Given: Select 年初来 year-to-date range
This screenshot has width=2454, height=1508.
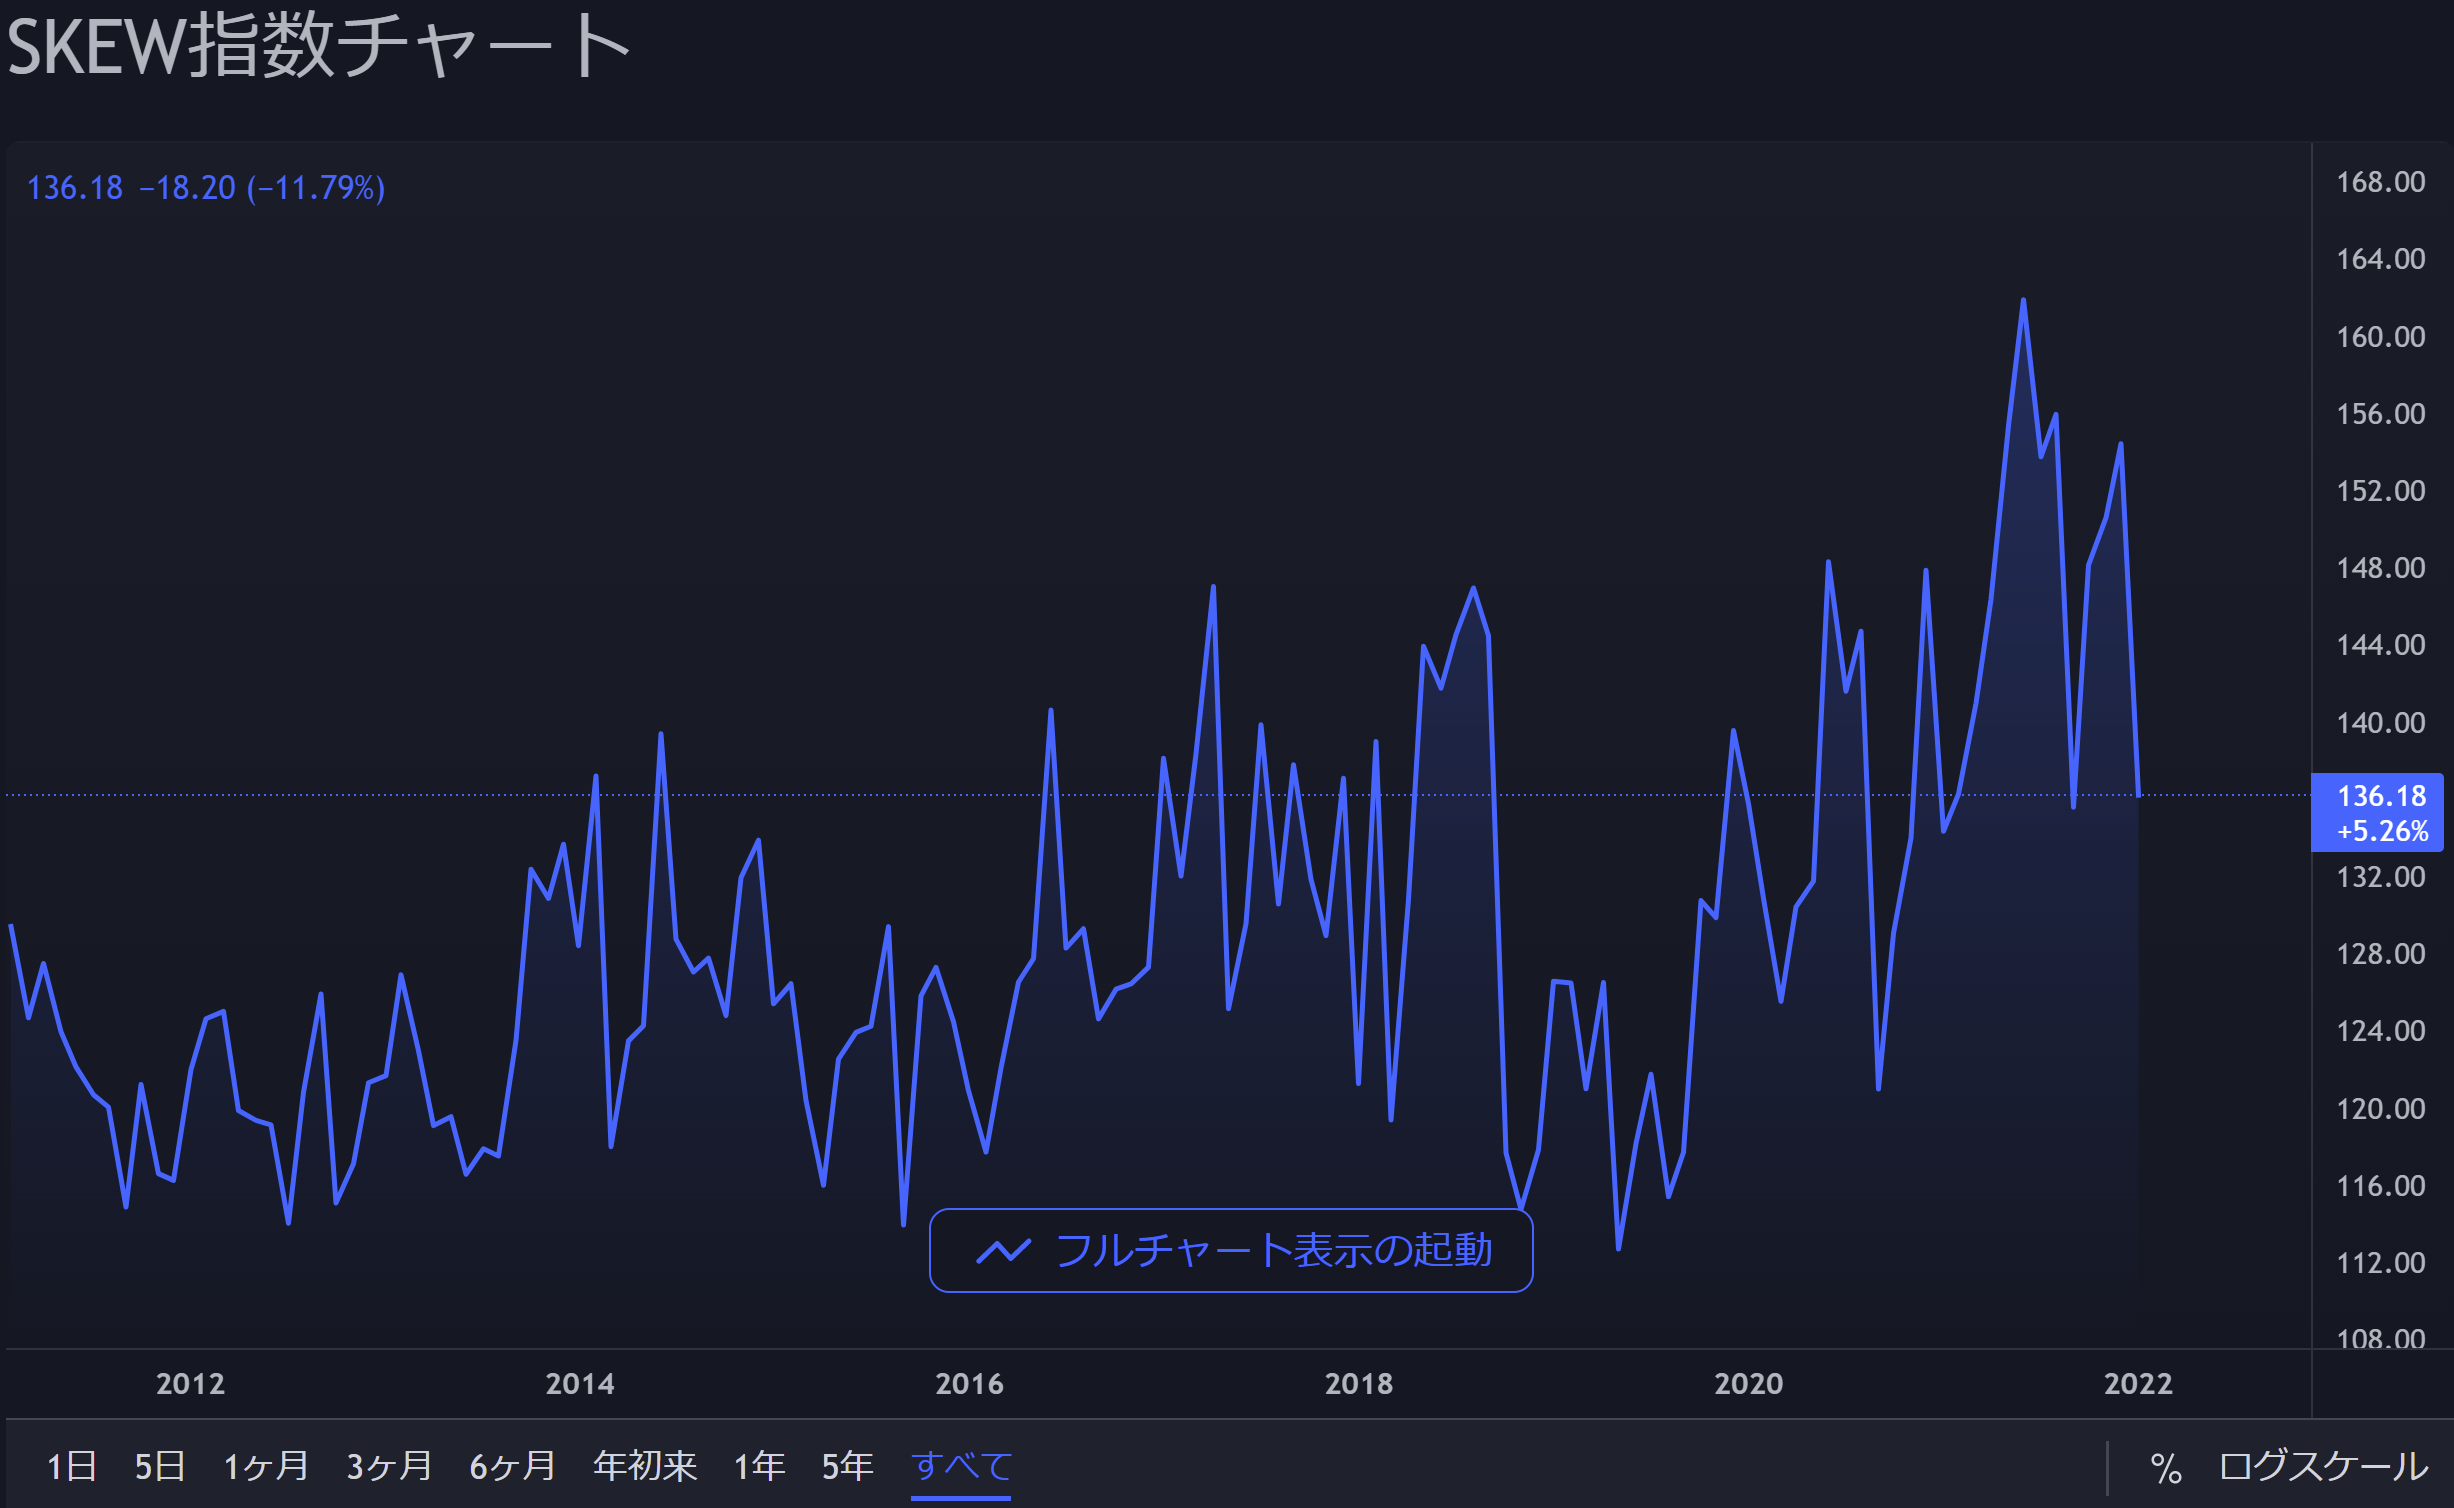Looking at the screenshot, I should pyautogui.click(x=645, y=1466).
